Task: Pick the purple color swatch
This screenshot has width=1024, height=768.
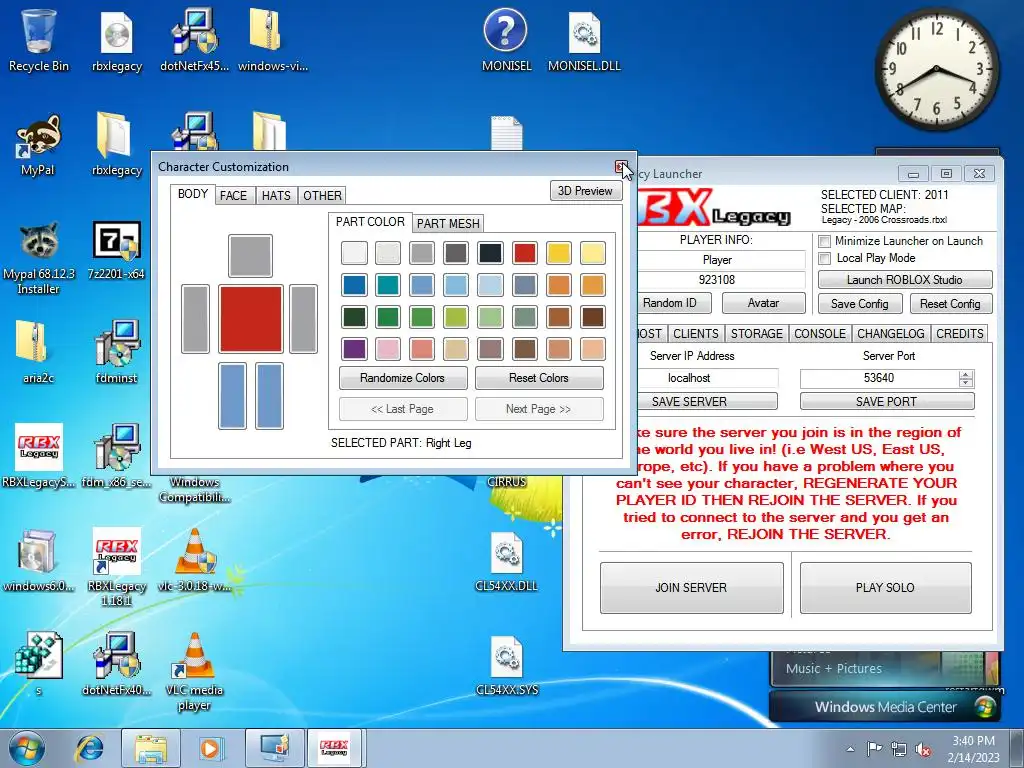Action: [354, 349]
